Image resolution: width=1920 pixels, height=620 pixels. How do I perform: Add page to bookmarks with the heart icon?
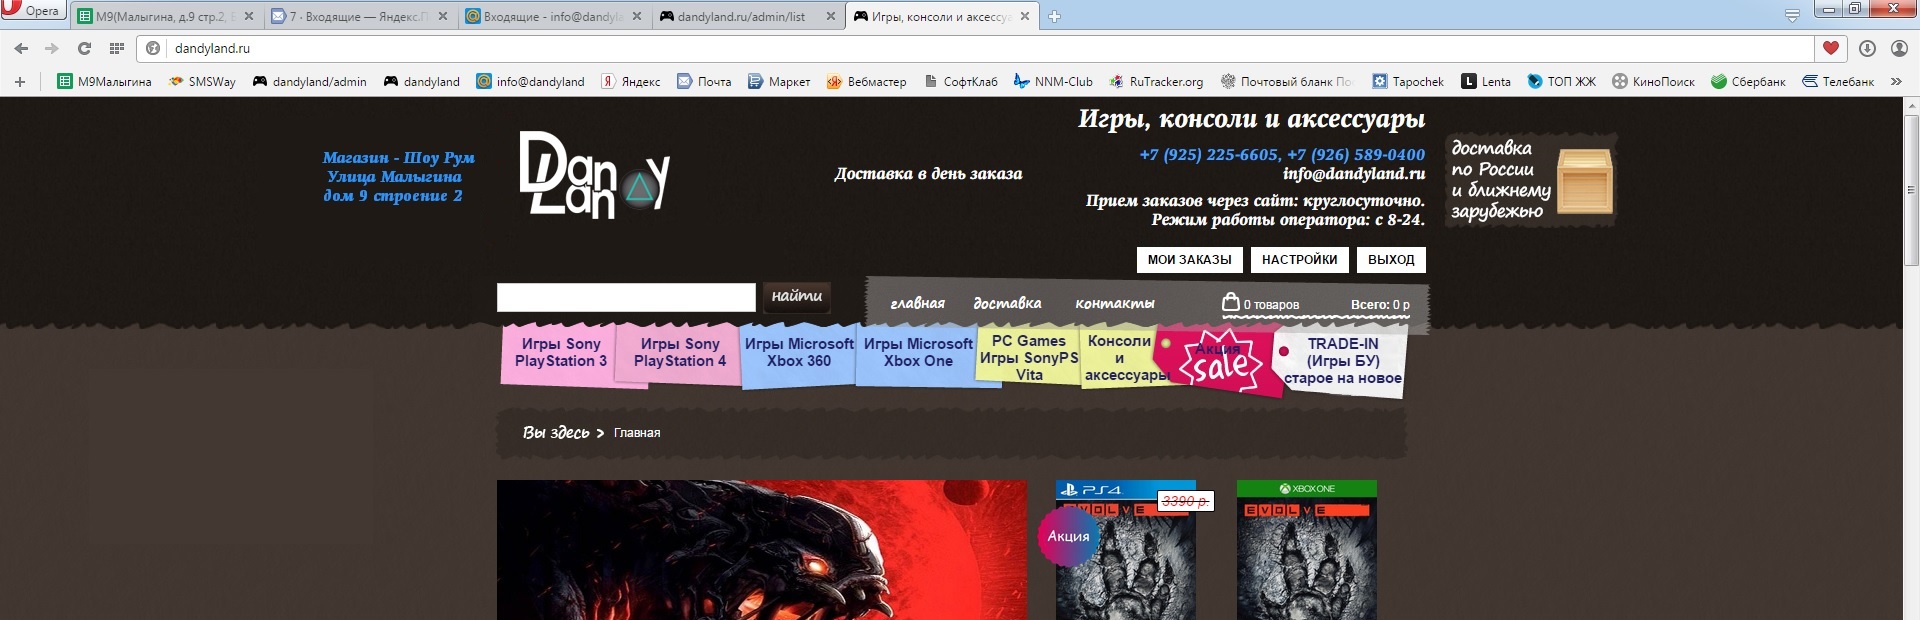(1830, 48)
